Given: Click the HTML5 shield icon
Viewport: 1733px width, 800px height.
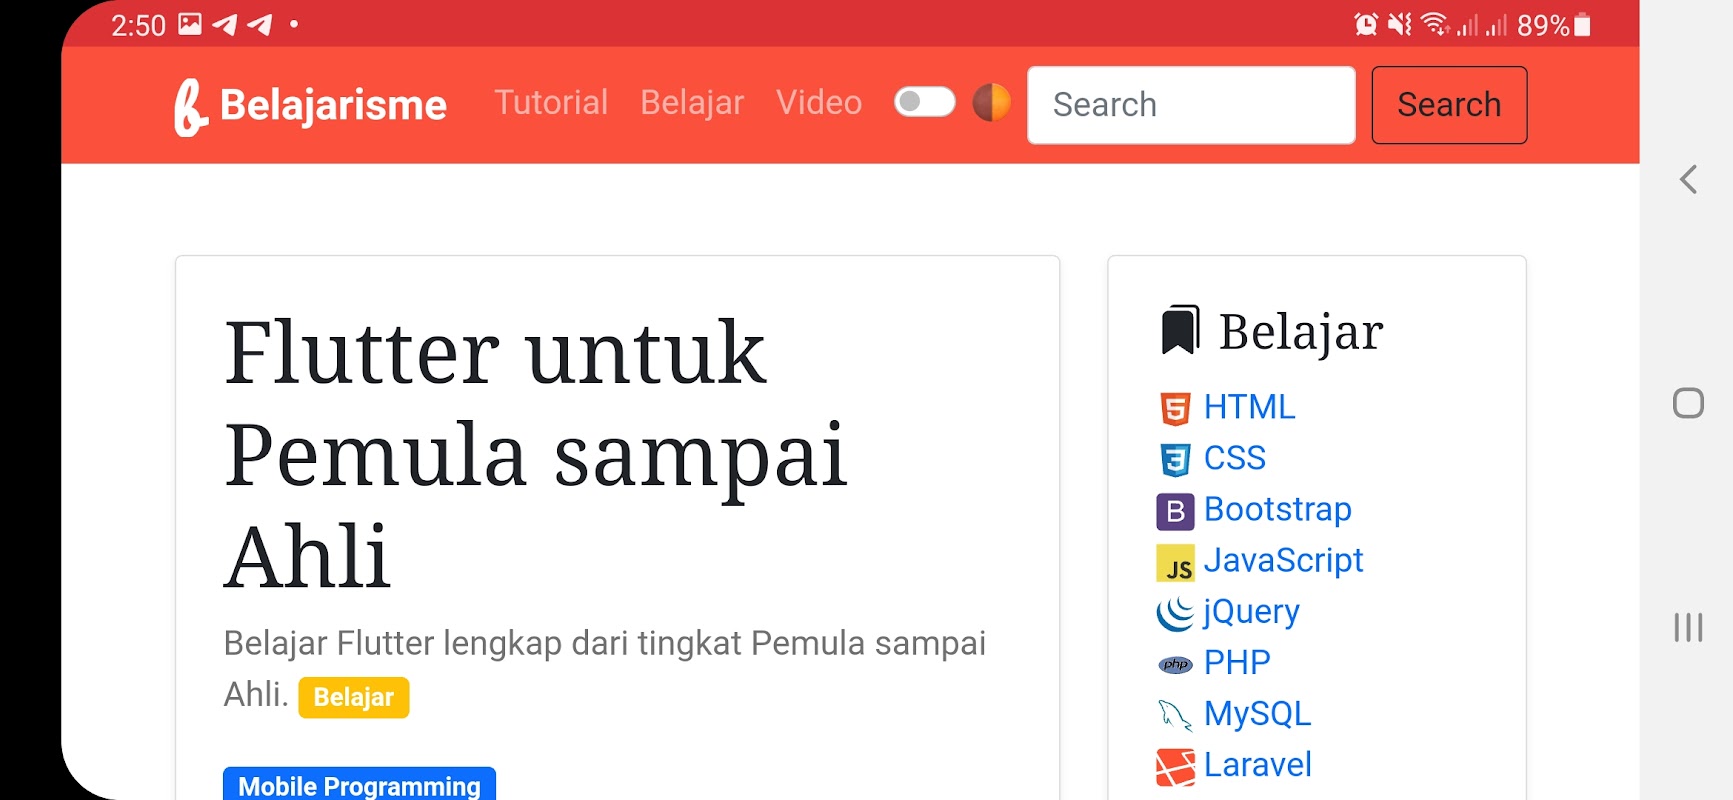Looking at the screenshot, I should [x=1175, y=408].
